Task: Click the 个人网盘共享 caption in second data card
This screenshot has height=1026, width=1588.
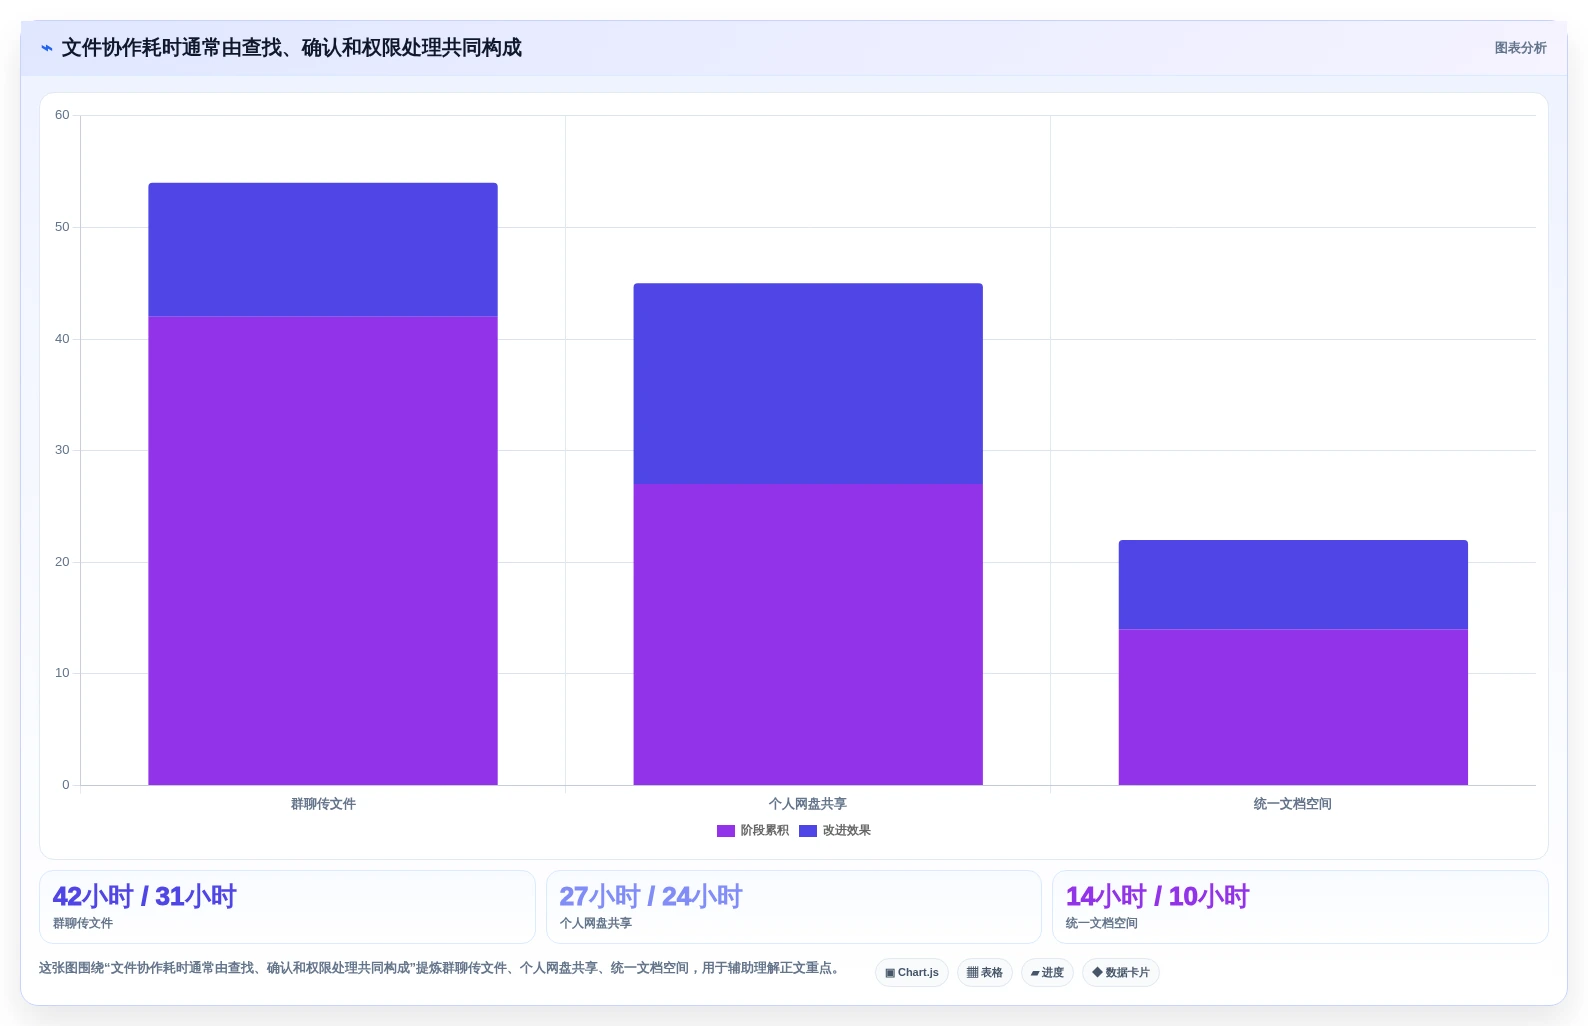Action: (596, 924)
